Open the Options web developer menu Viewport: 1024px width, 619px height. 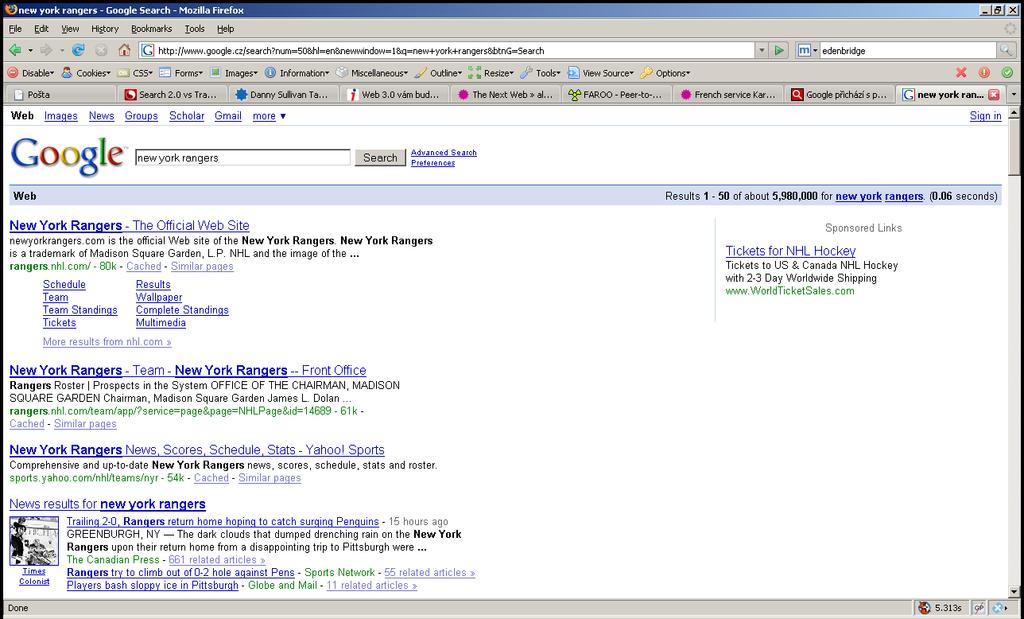[x=665, y=73]
